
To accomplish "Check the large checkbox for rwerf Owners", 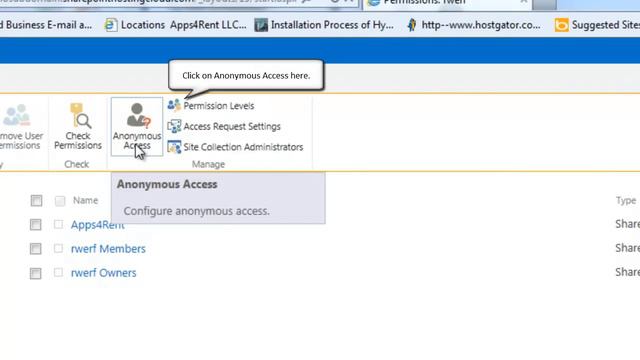I will [x=36, y=273].
